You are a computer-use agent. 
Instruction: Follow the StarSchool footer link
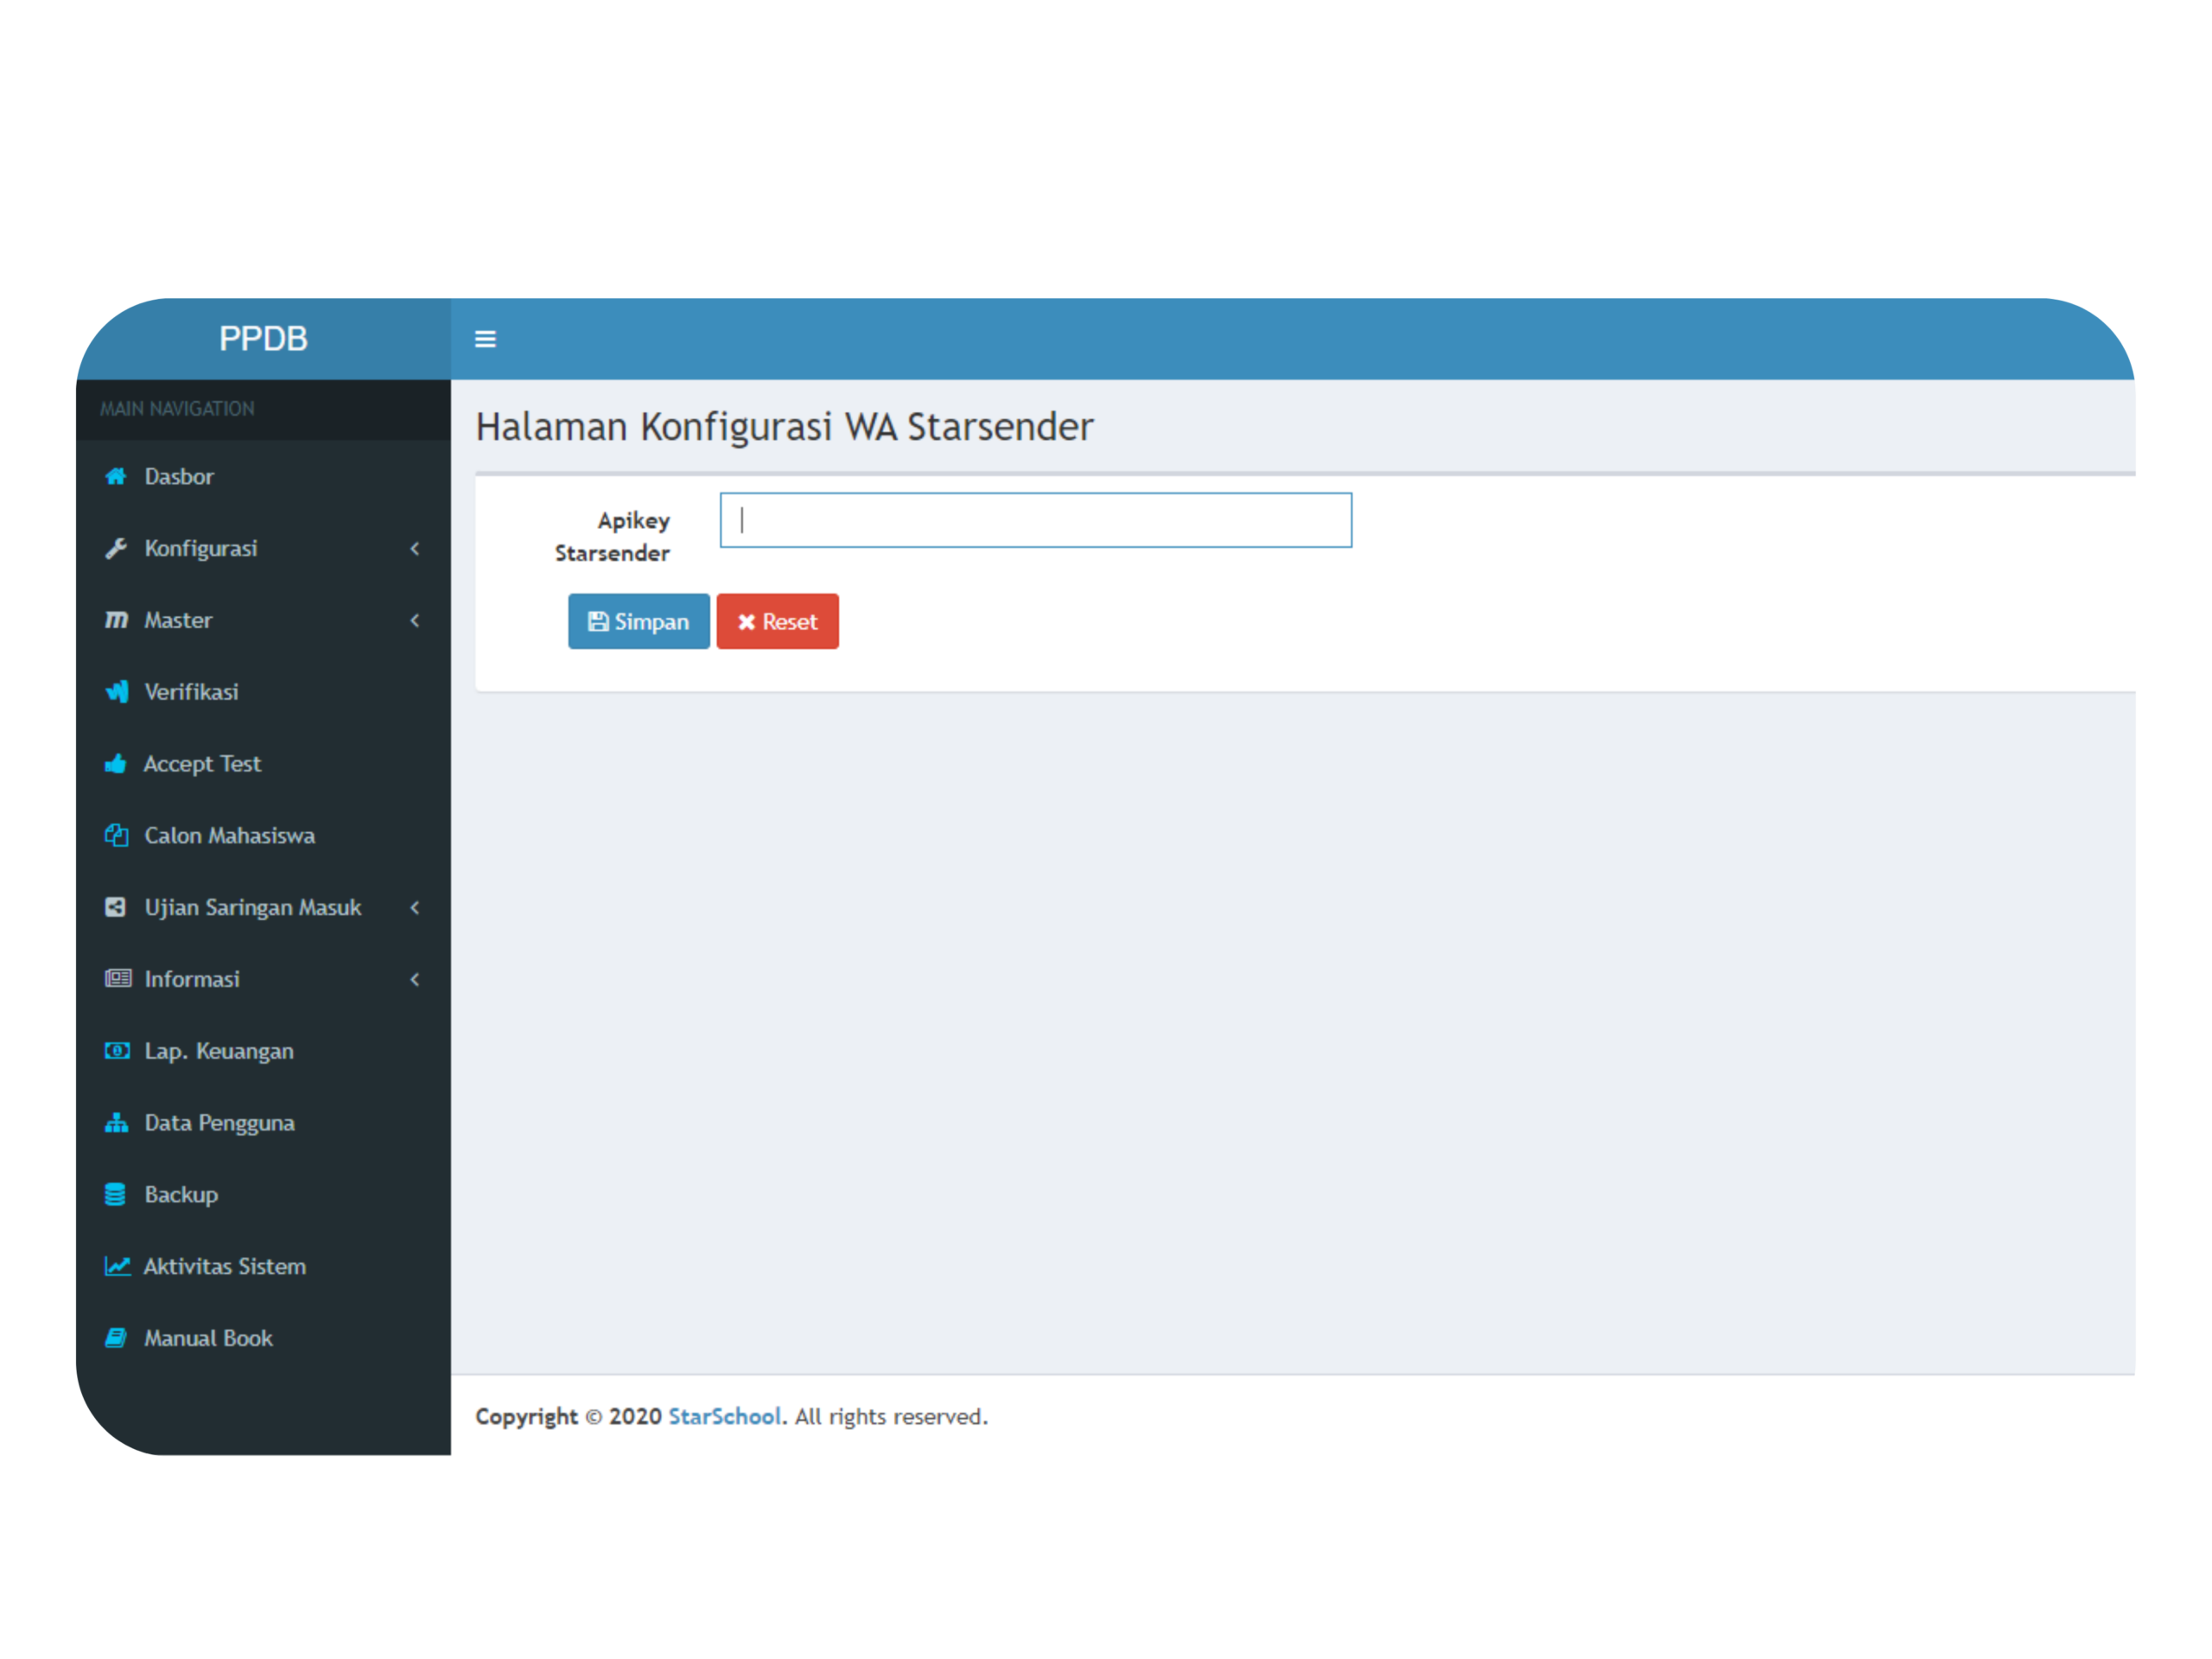pos(724,1417)
